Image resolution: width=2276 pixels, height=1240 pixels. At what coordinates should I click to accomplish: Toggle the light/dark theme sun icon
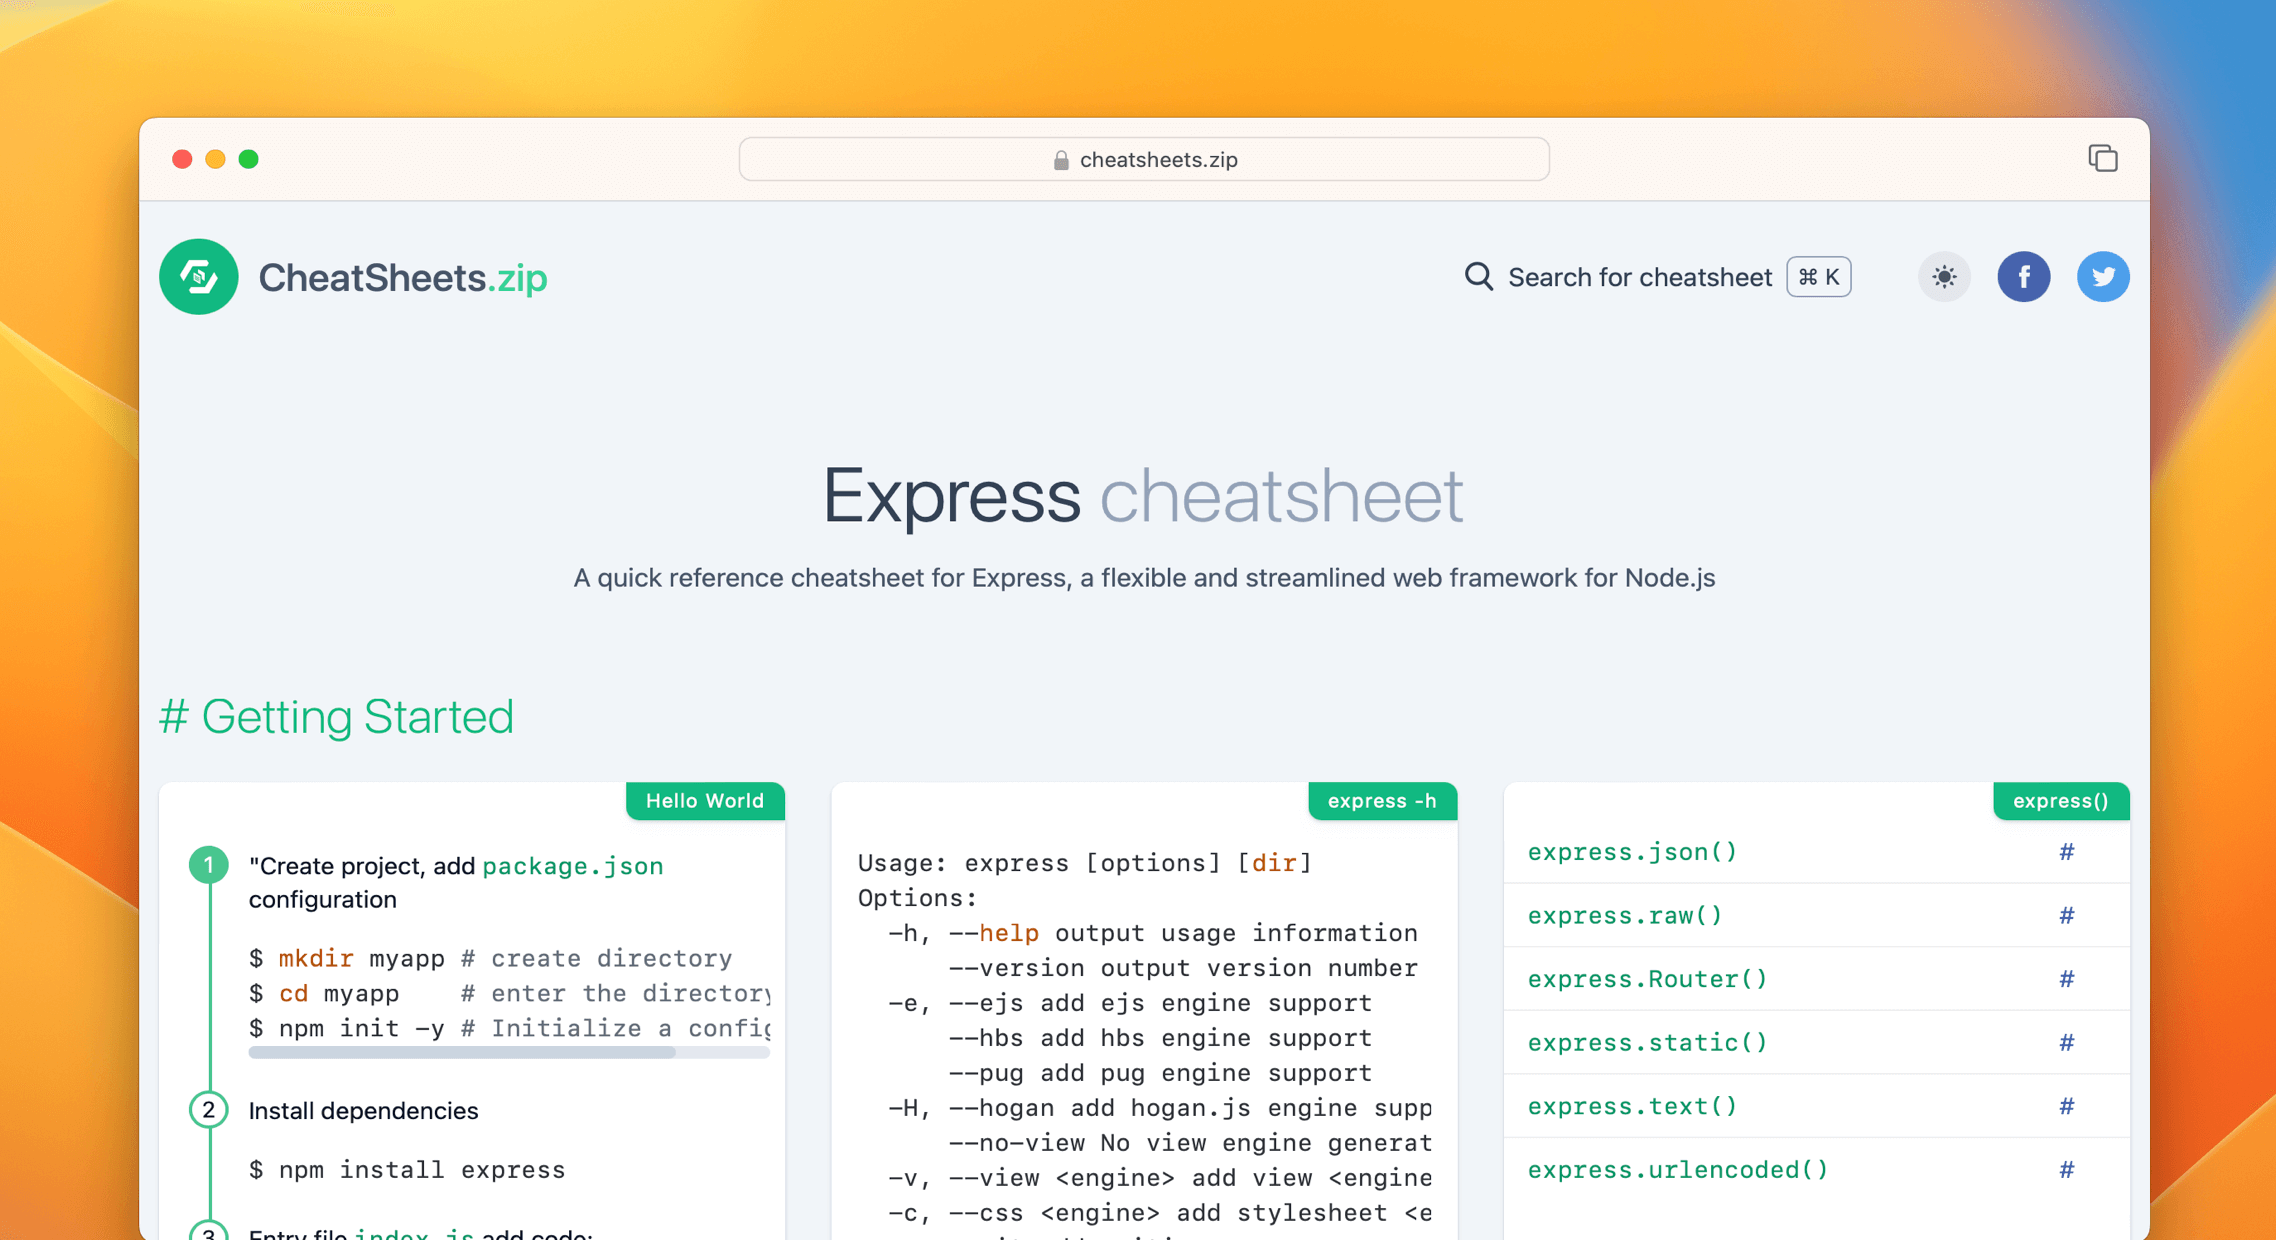(1943, 277)
